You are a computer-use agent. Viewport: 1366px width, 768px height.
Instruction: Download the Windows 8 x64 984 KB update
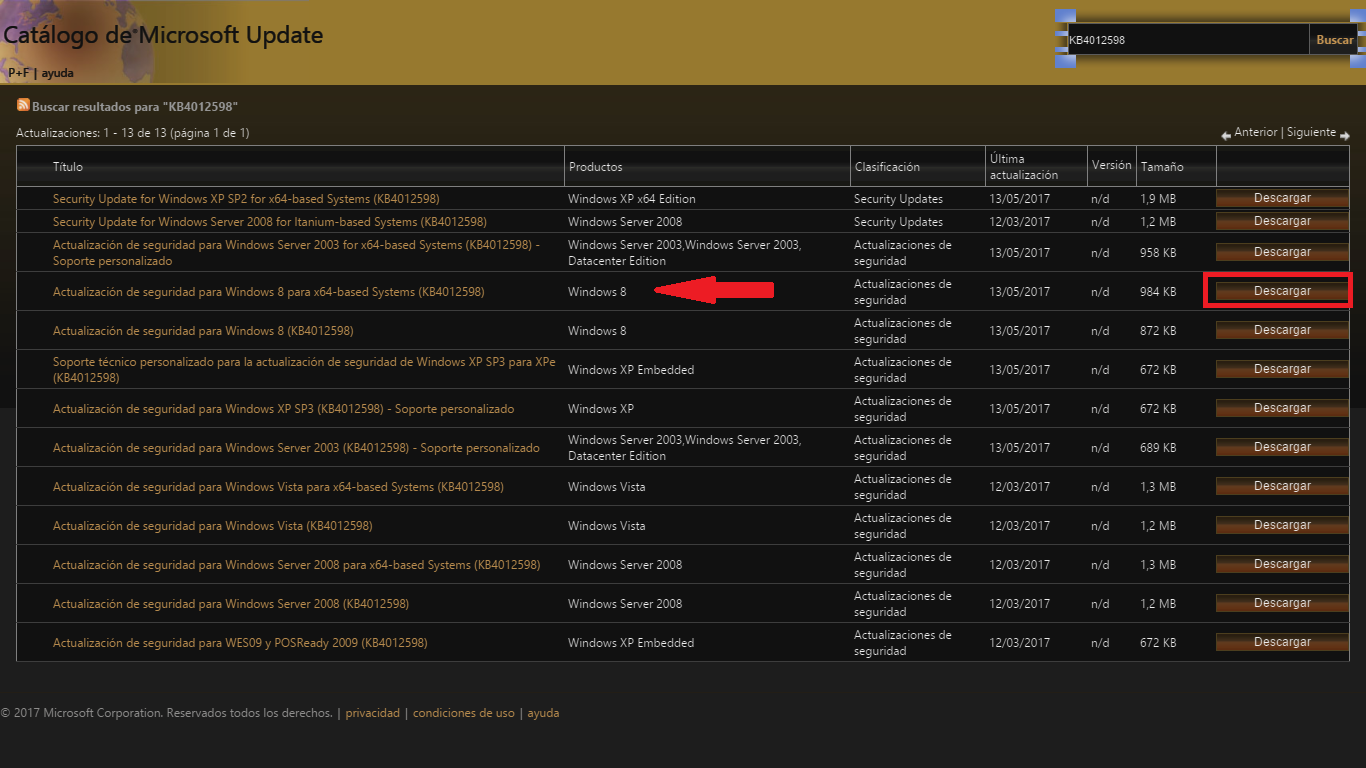(1282, 291)
